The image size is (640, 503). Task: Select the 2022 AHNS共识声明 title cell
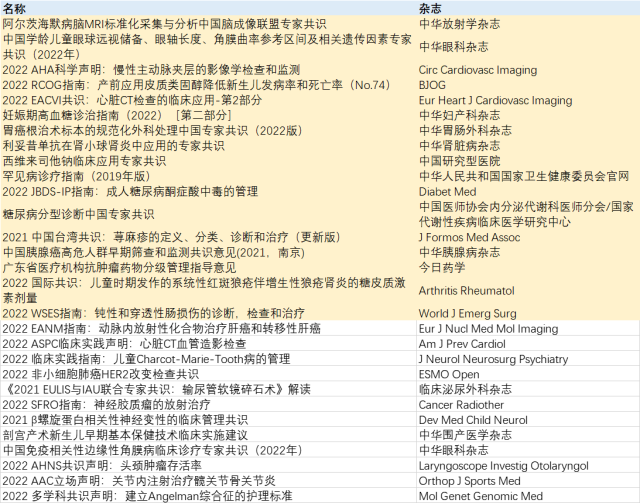[x=208, y=465]
